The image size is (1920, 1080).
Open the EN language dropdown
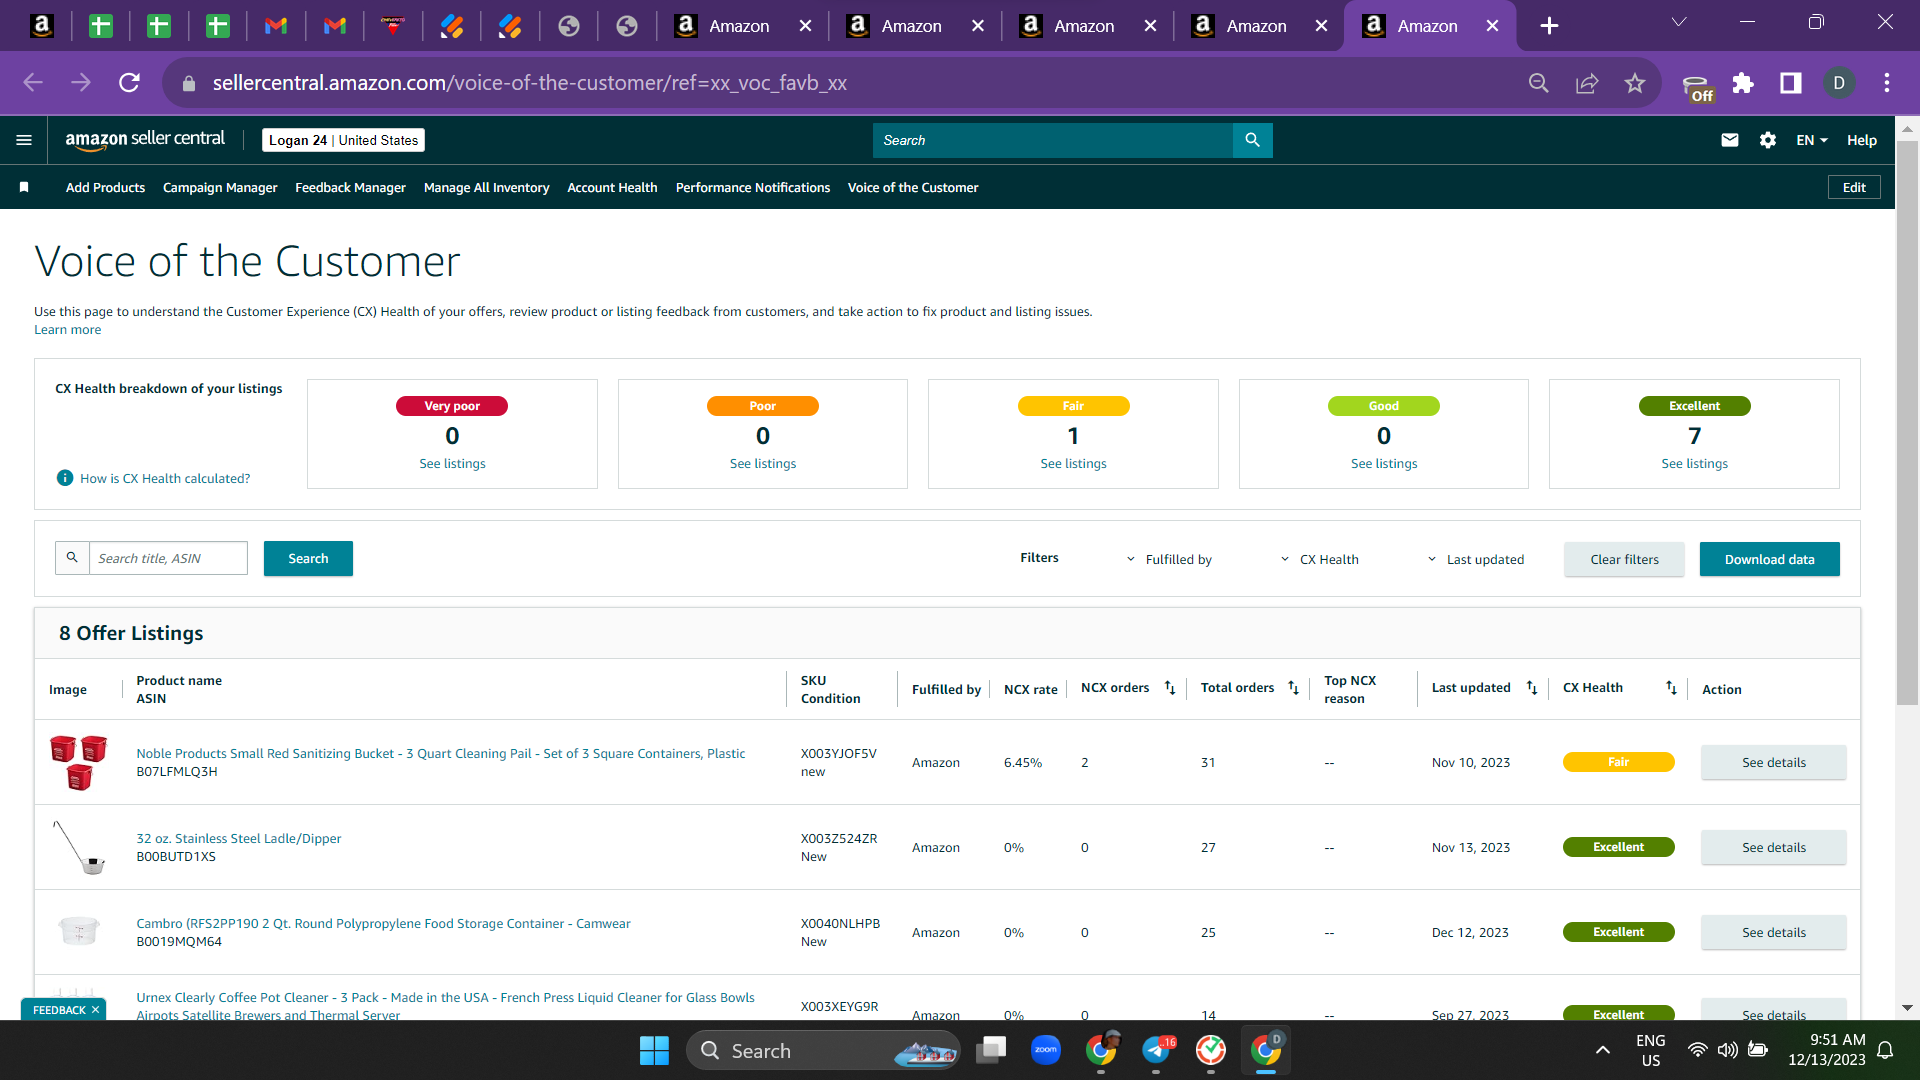point(1812,140)
